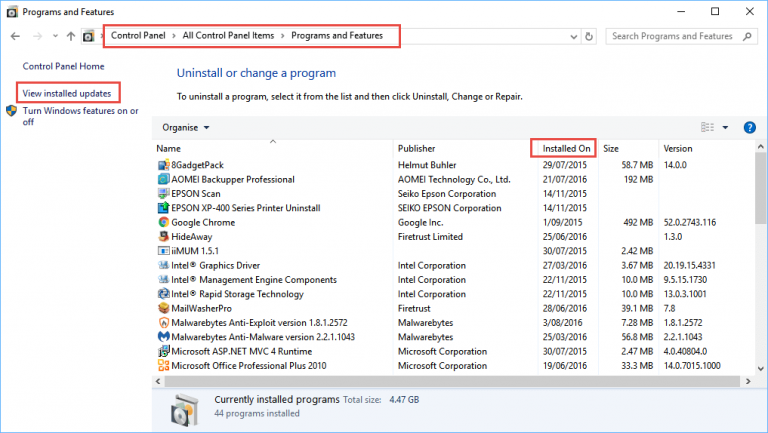Click the Intel Graphics Driver icon
The width and height of the screenshot is (768, 433).
[x=164, y=265]
